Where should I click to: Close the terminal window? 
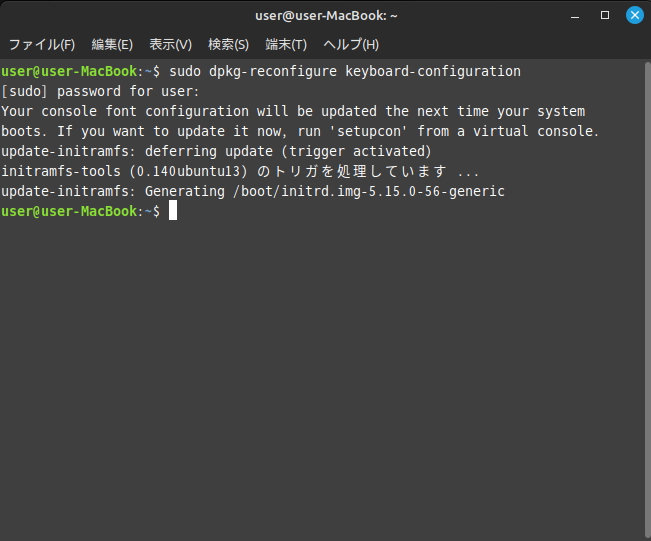click(635, 15)
